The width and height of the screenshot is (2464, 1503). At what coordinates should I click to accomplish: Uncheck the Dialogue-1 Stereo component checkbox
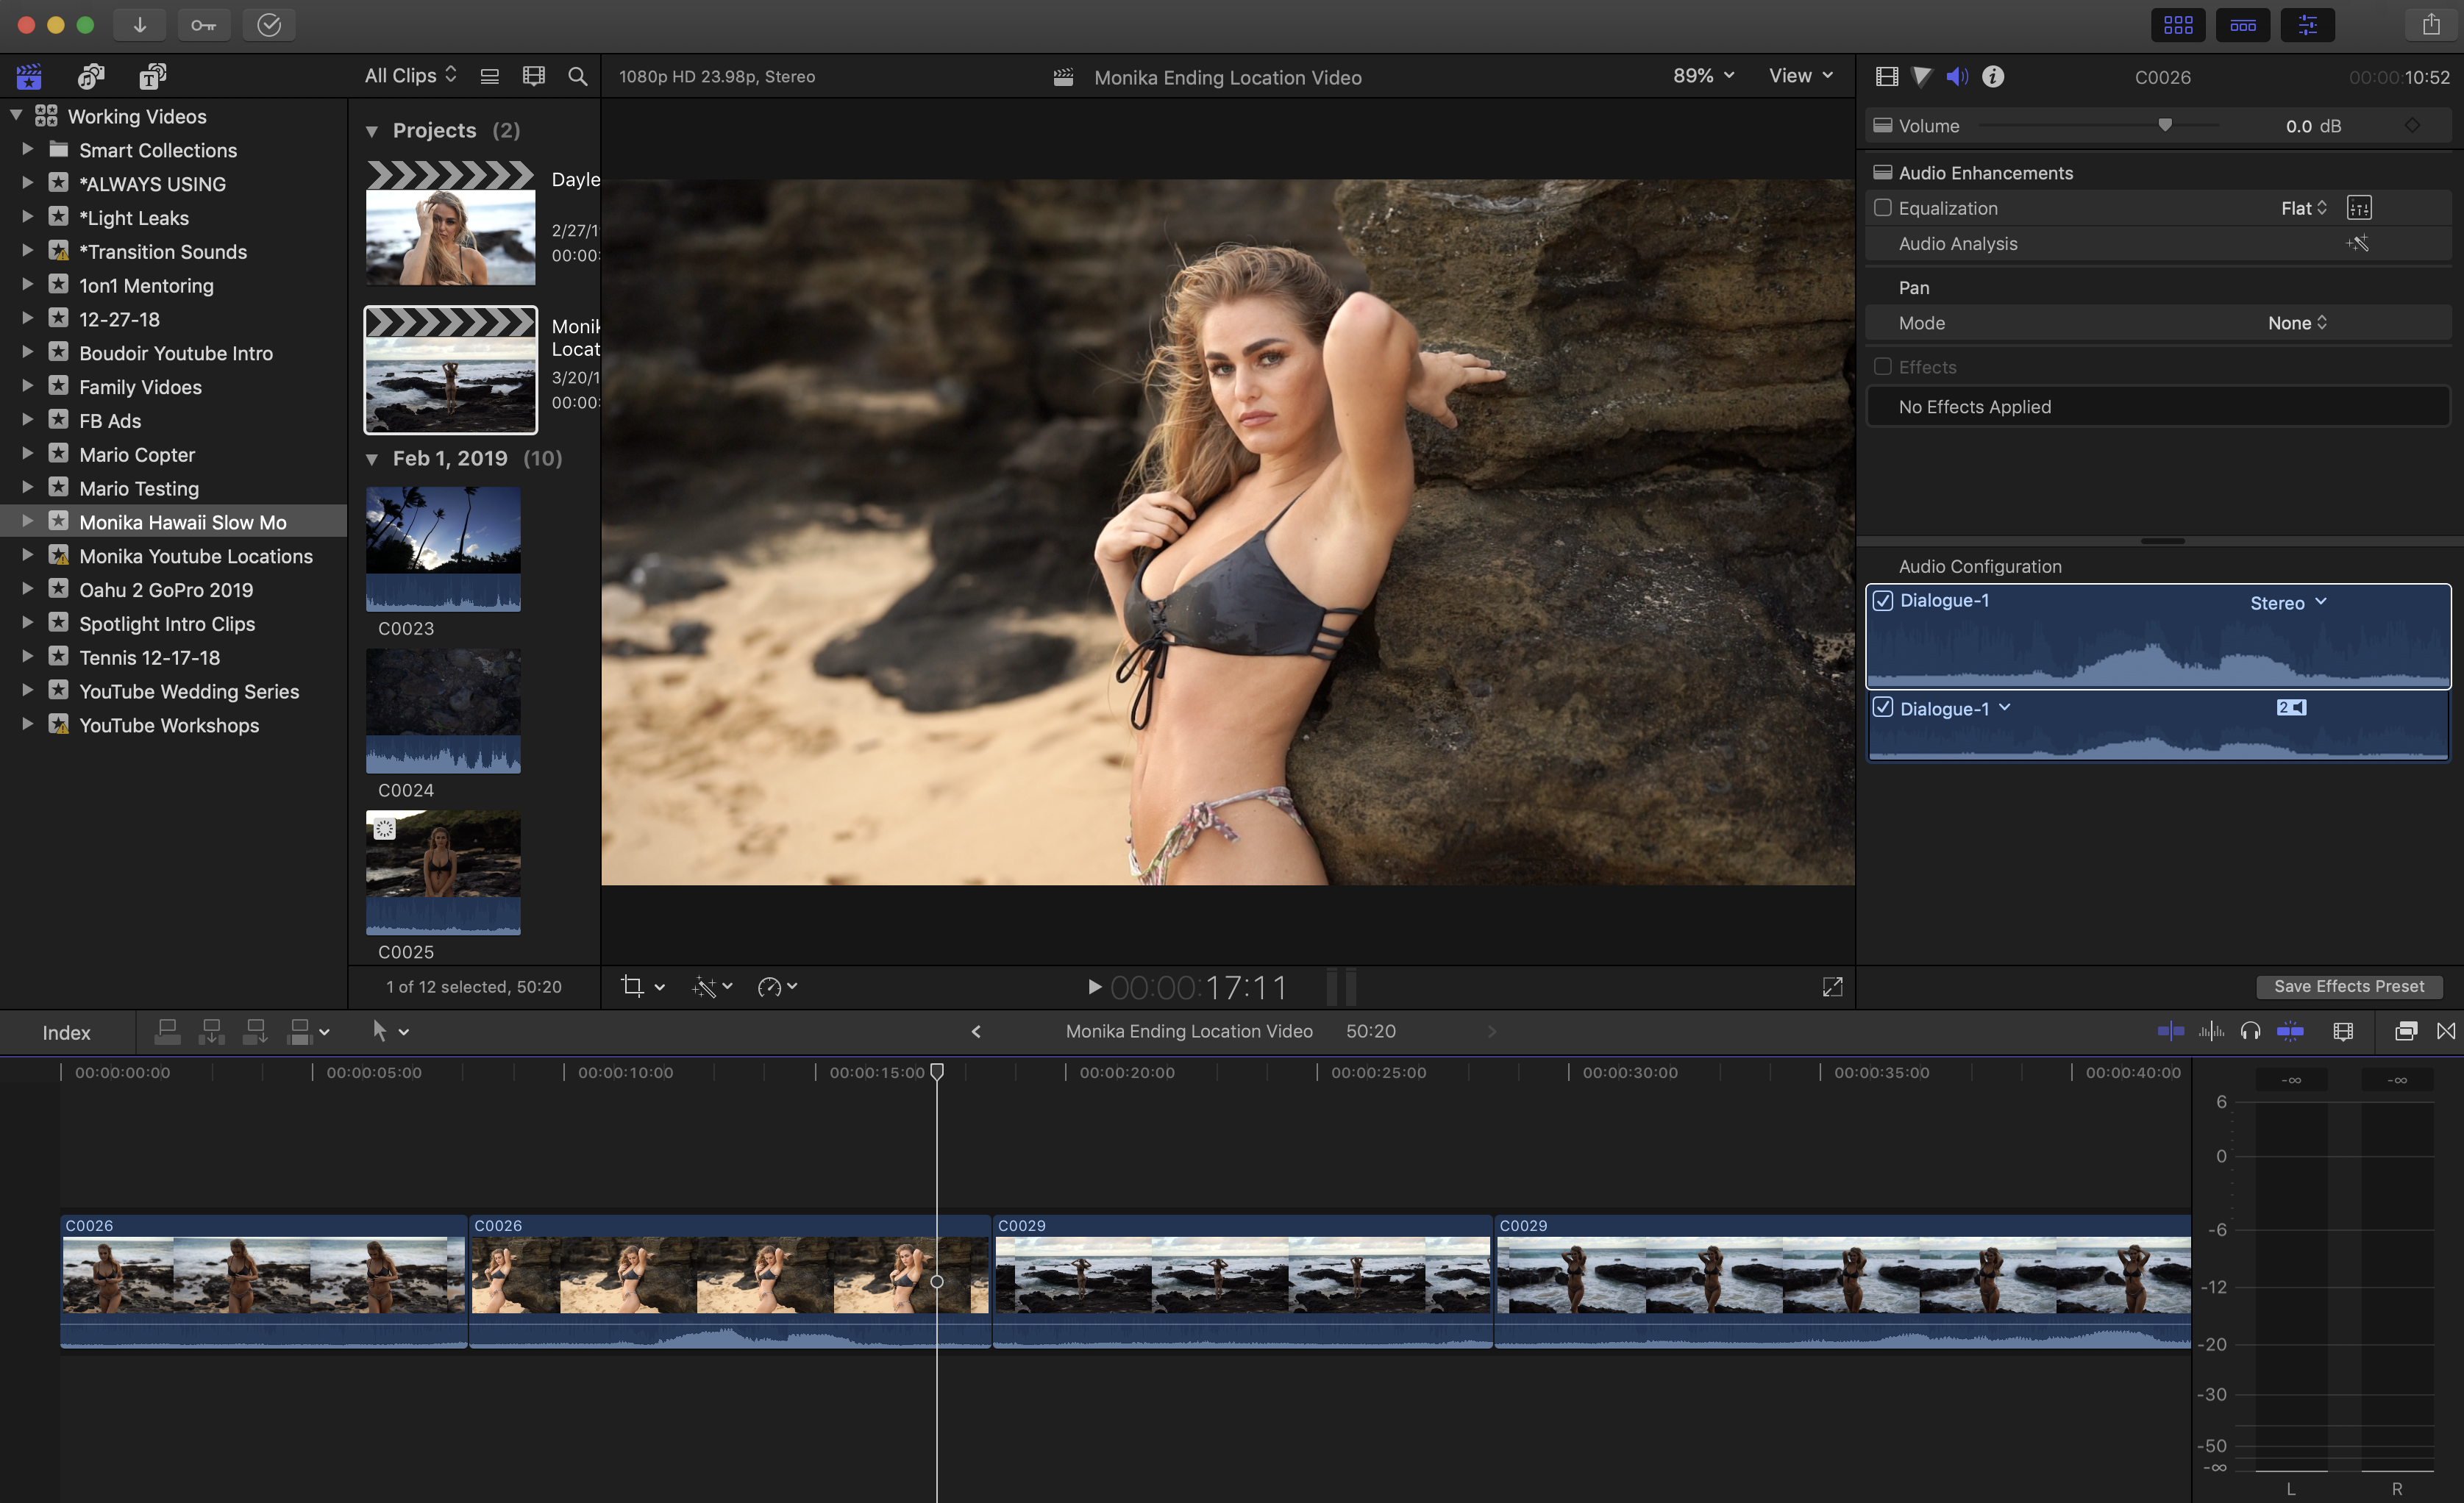[1883, 601]
